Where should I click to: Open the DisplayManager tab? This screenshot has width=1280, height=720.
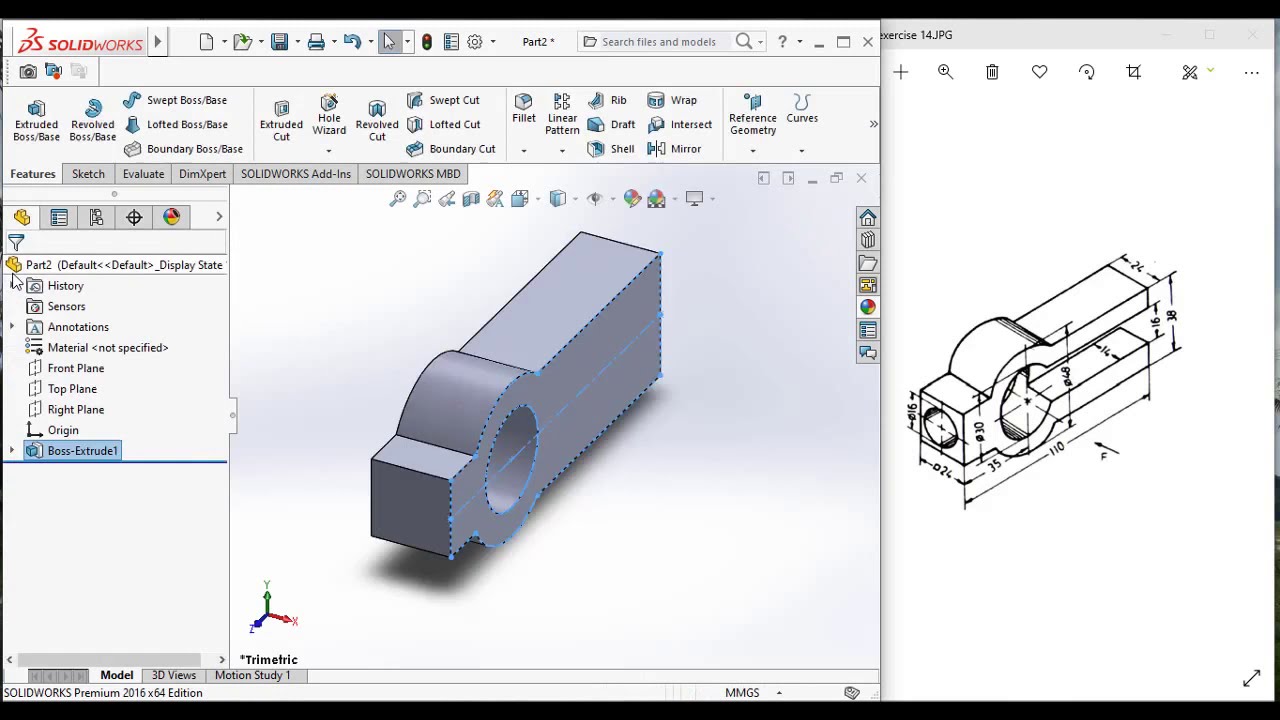coord(171,217)
